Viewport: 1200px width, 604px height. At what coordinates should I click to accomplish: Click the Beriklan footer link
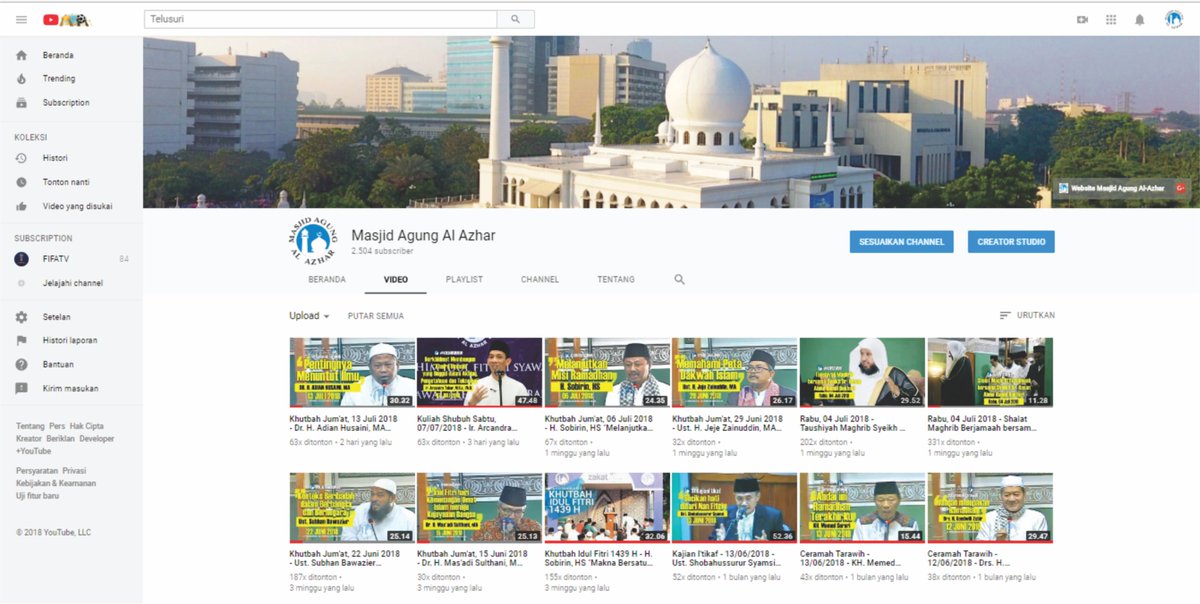(60, 438)
